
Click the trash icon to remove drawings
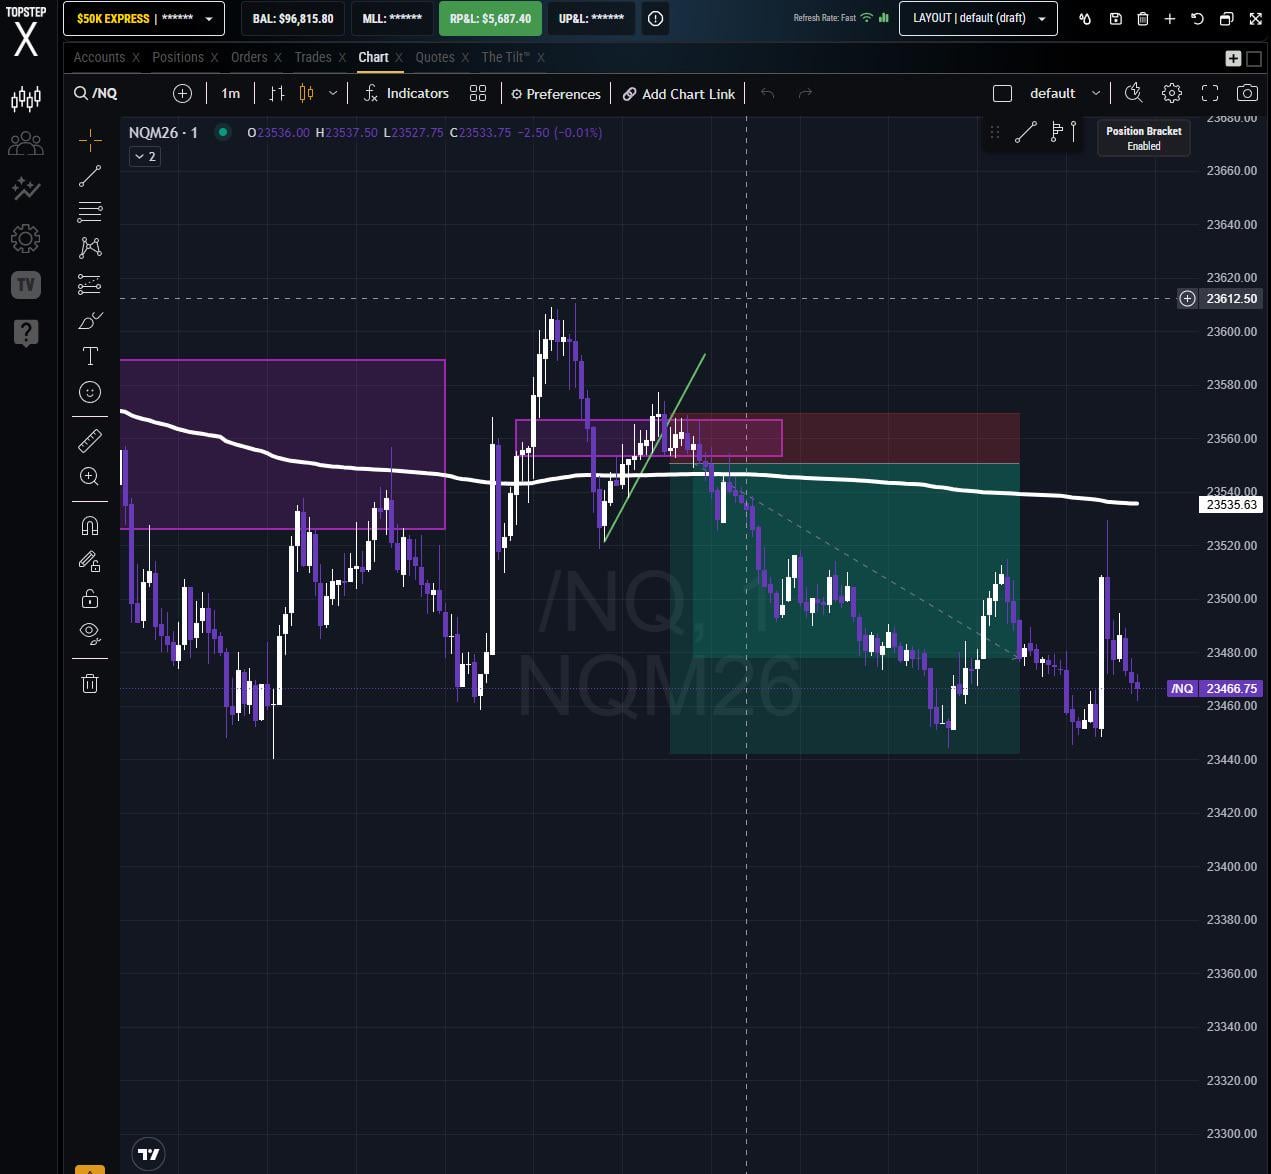[90, 683]
